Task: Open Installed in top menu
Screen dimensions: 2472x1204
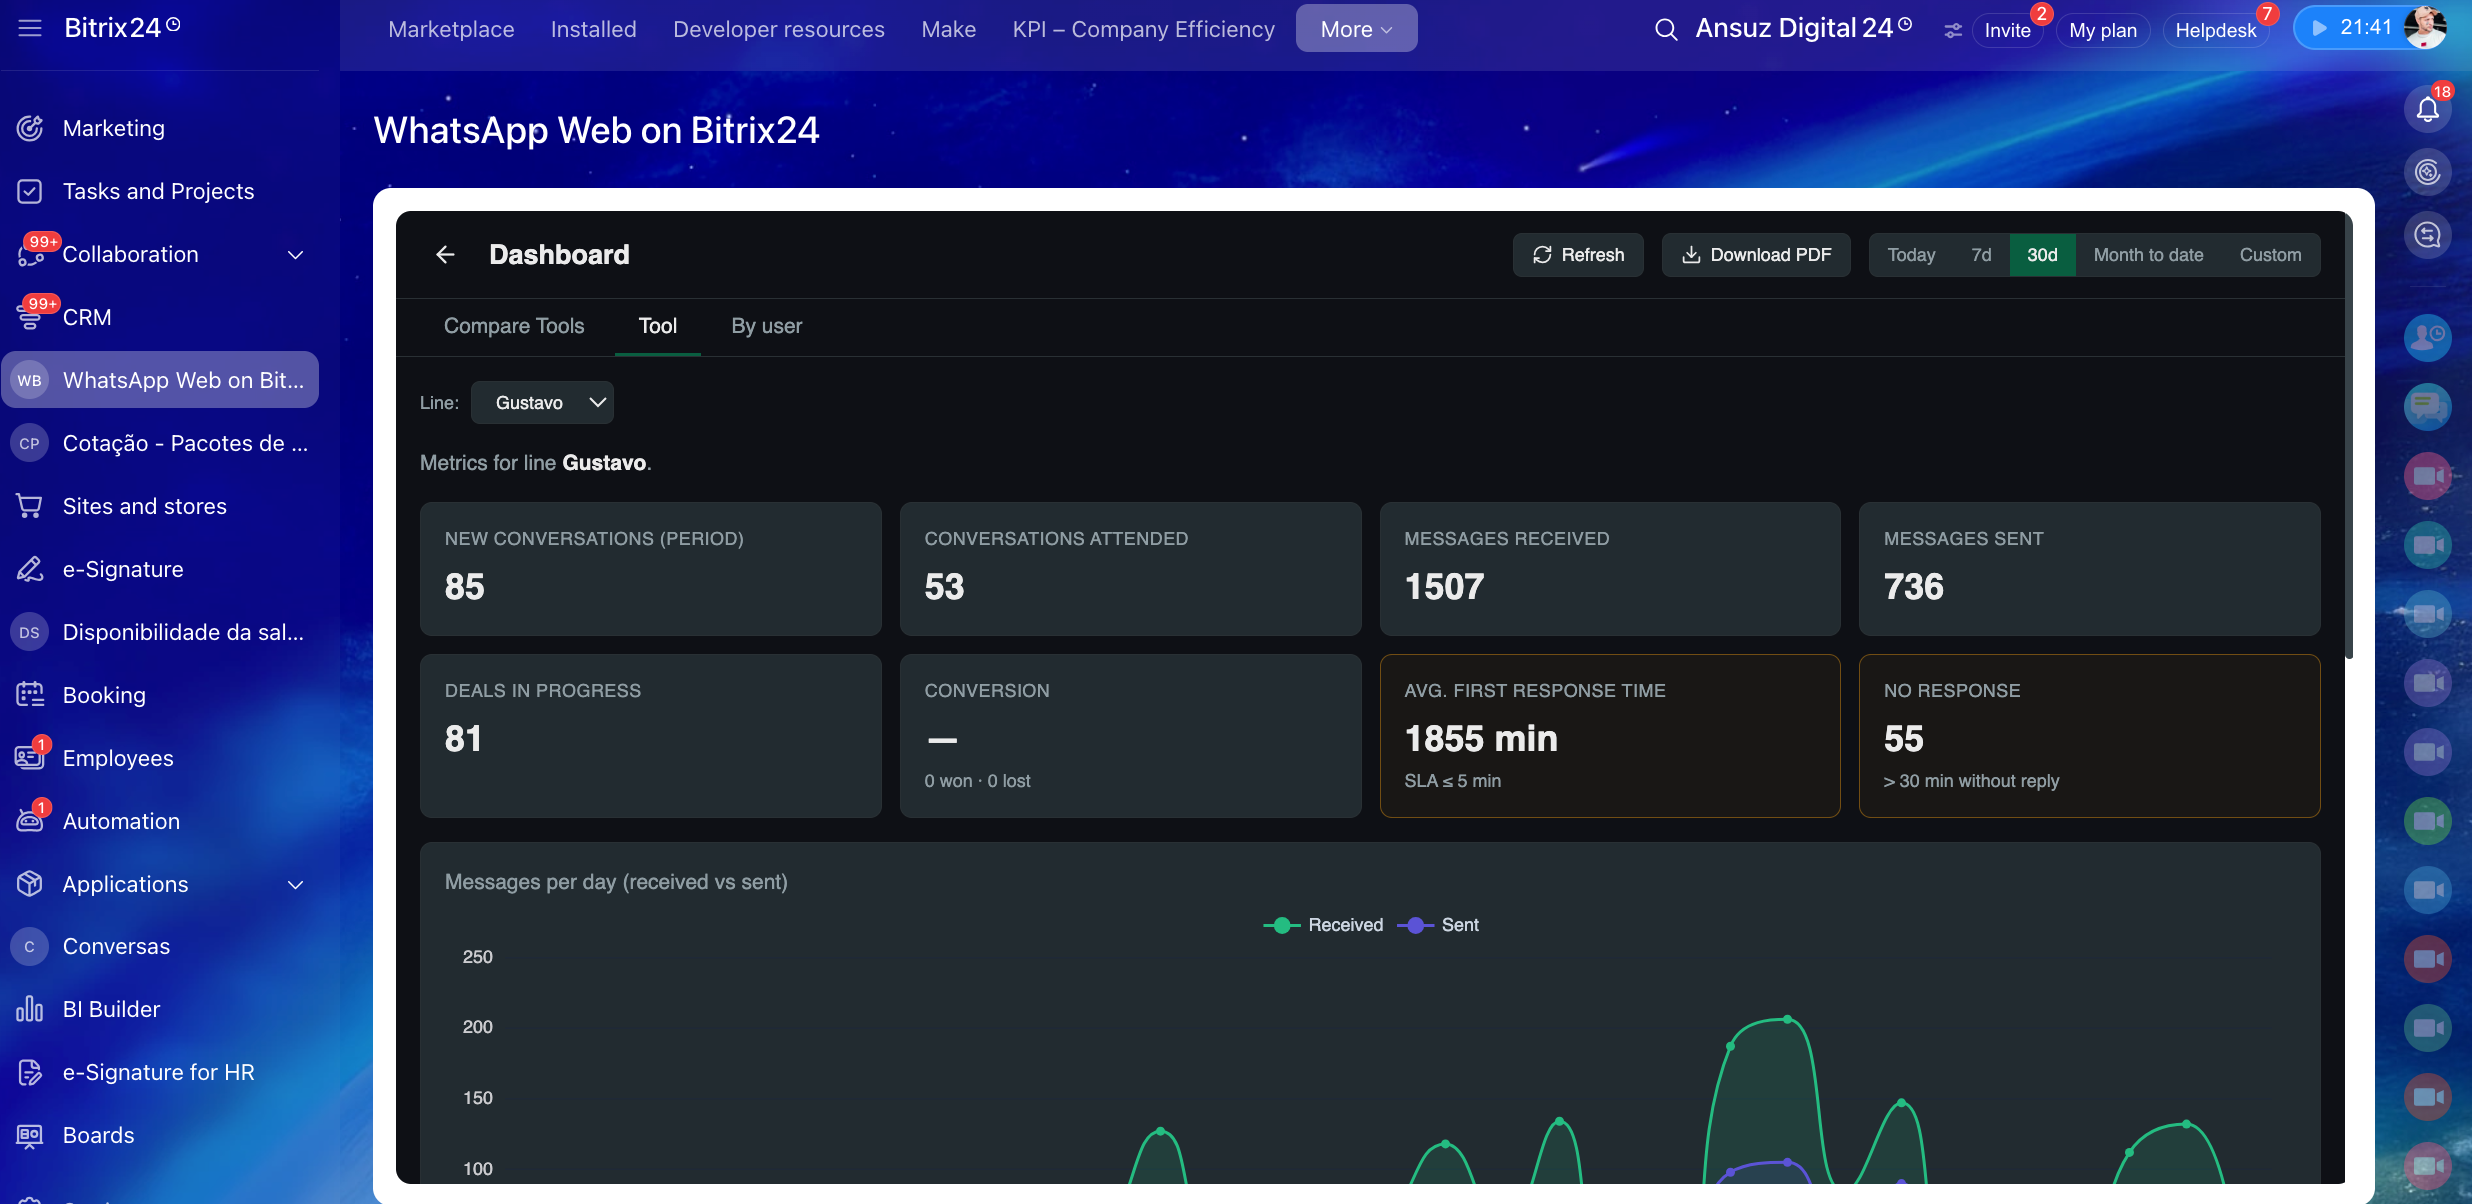Action: pos(594,29)
